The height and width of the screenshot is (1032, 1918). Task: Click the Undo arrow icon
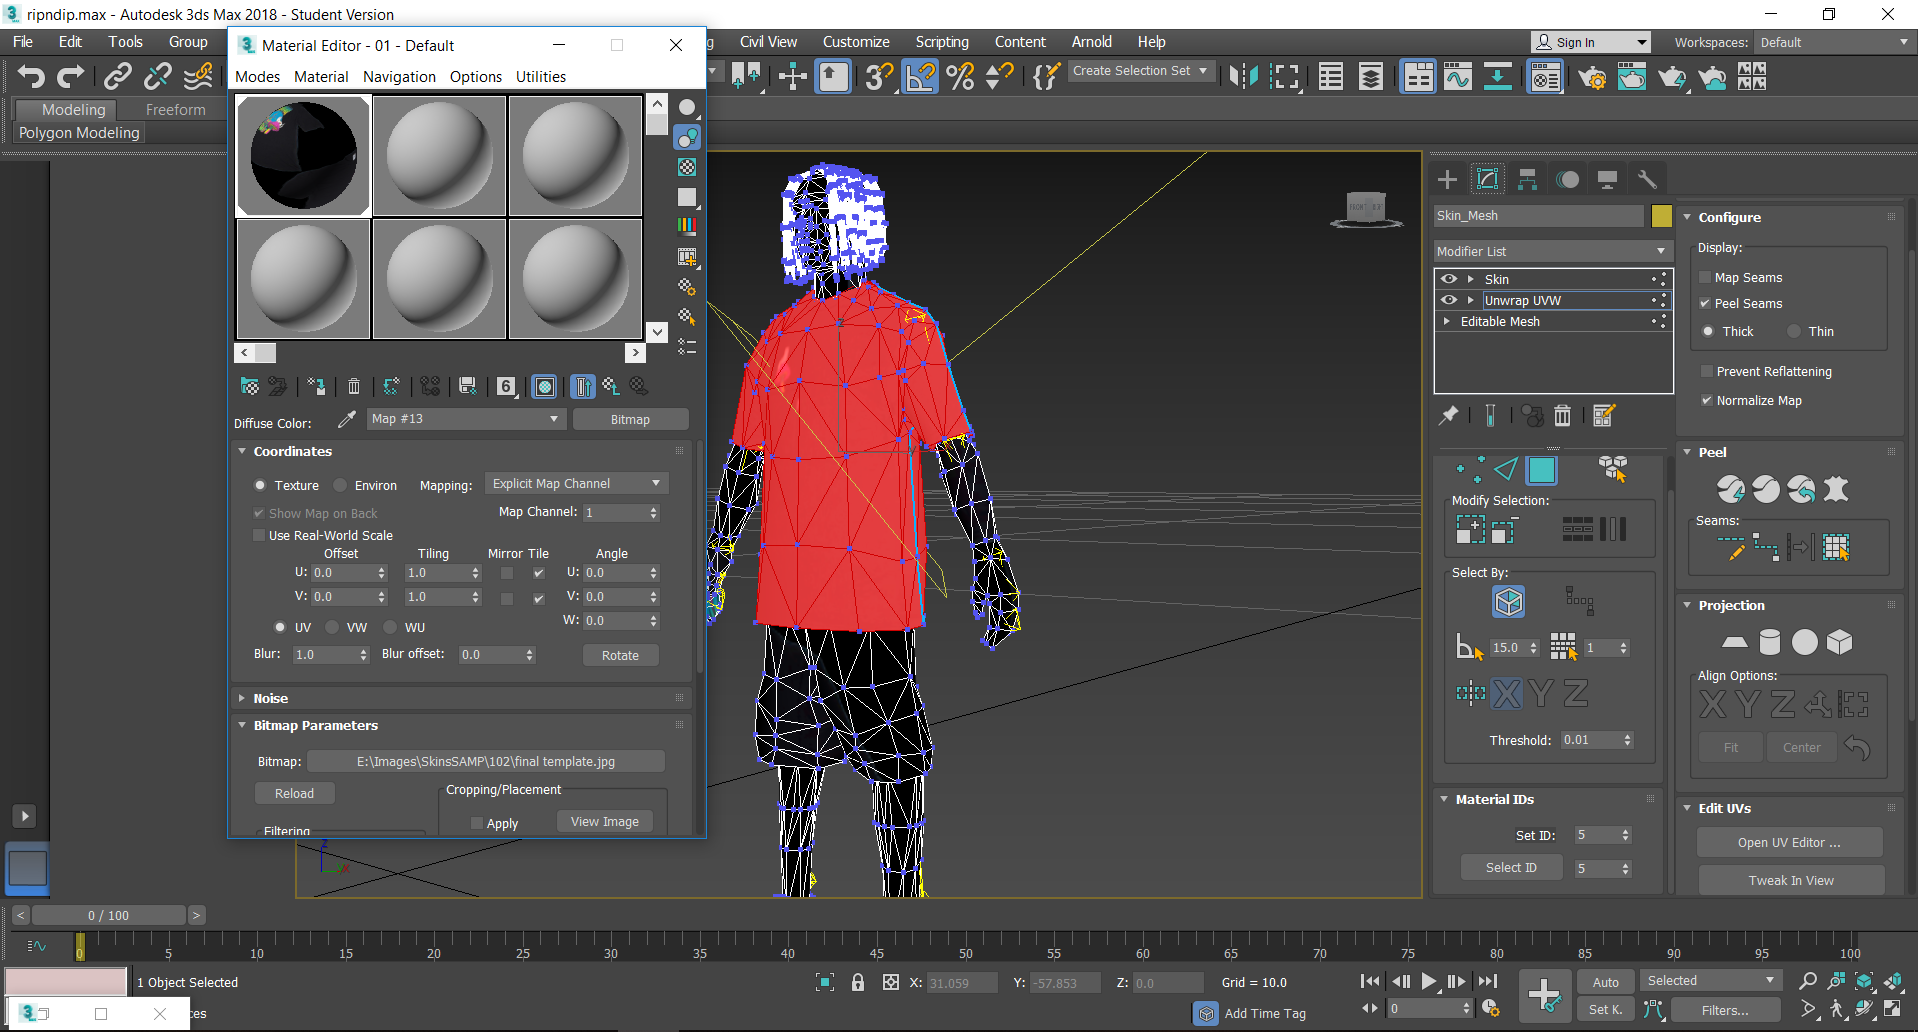click(x=31, y=76)
